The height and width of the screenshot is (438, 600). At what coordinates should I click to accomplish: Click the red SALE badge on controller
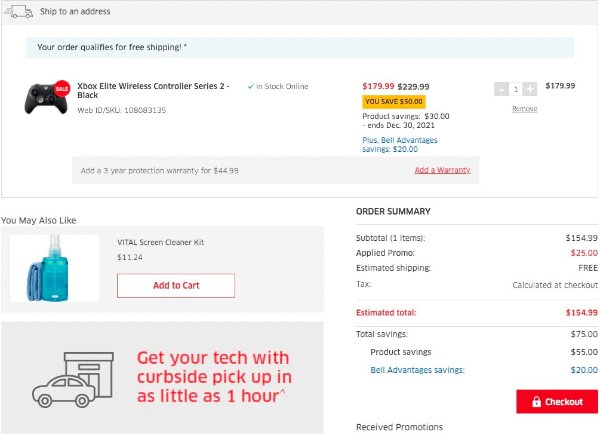pos(62,88)
